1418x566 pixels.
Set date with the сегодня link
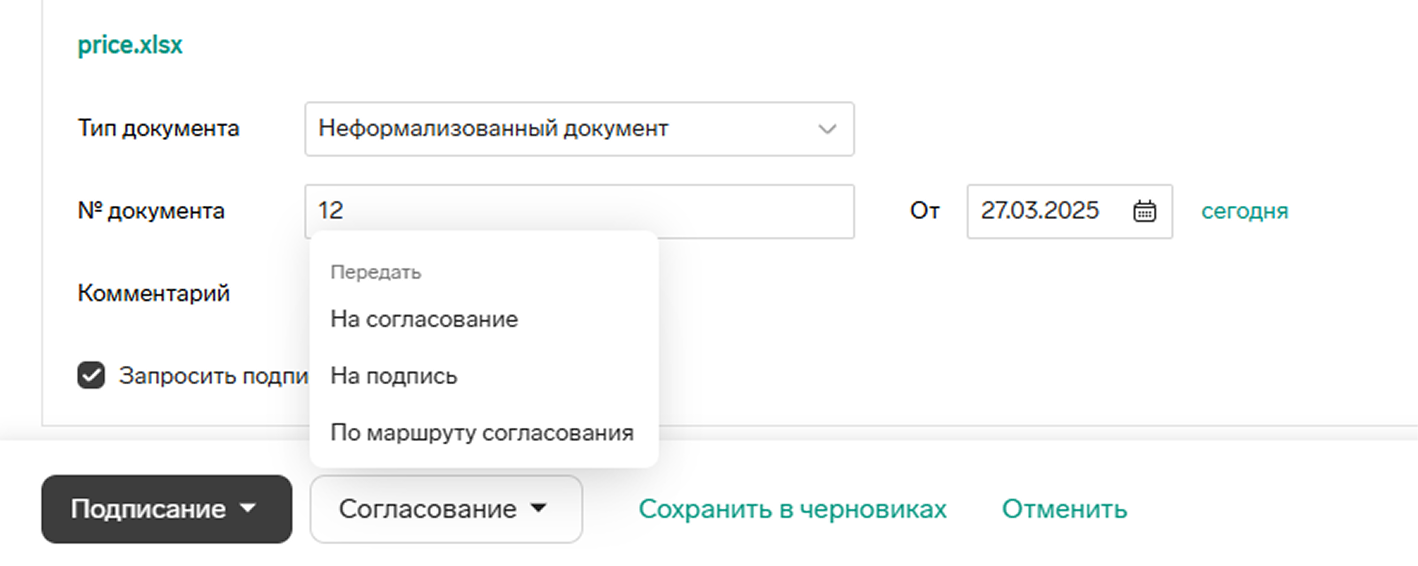[1244, 211]
